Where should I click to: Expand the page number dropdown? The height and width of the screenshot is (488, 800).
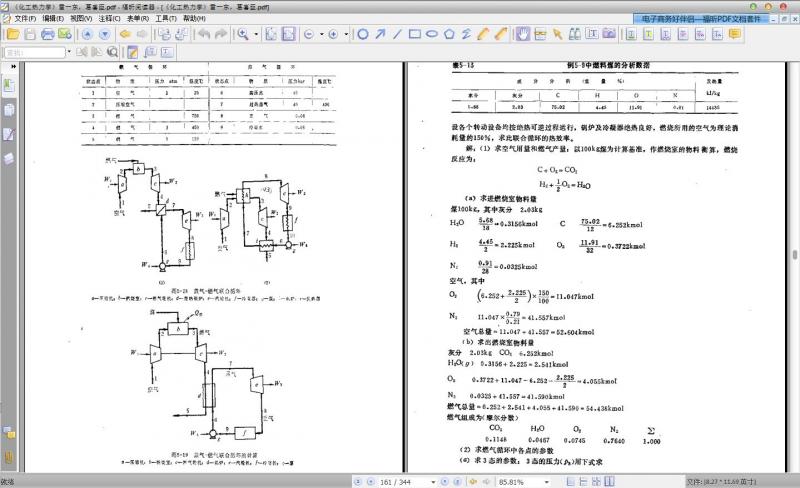point(433,482)
